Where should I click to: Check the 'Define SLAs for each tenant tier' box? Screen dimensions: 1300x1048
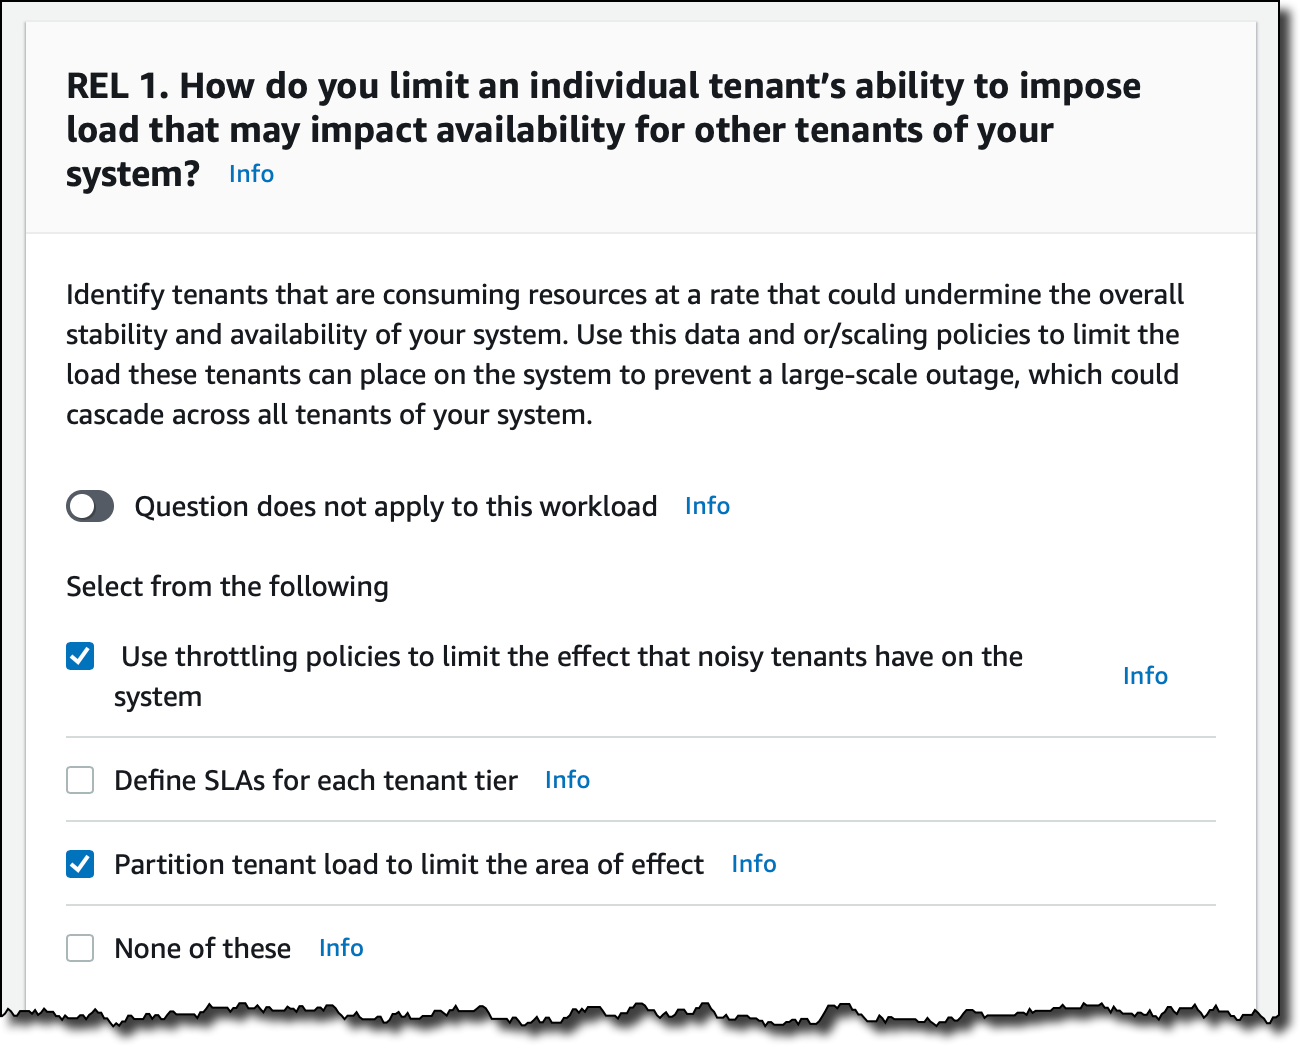tap(80, 780)
